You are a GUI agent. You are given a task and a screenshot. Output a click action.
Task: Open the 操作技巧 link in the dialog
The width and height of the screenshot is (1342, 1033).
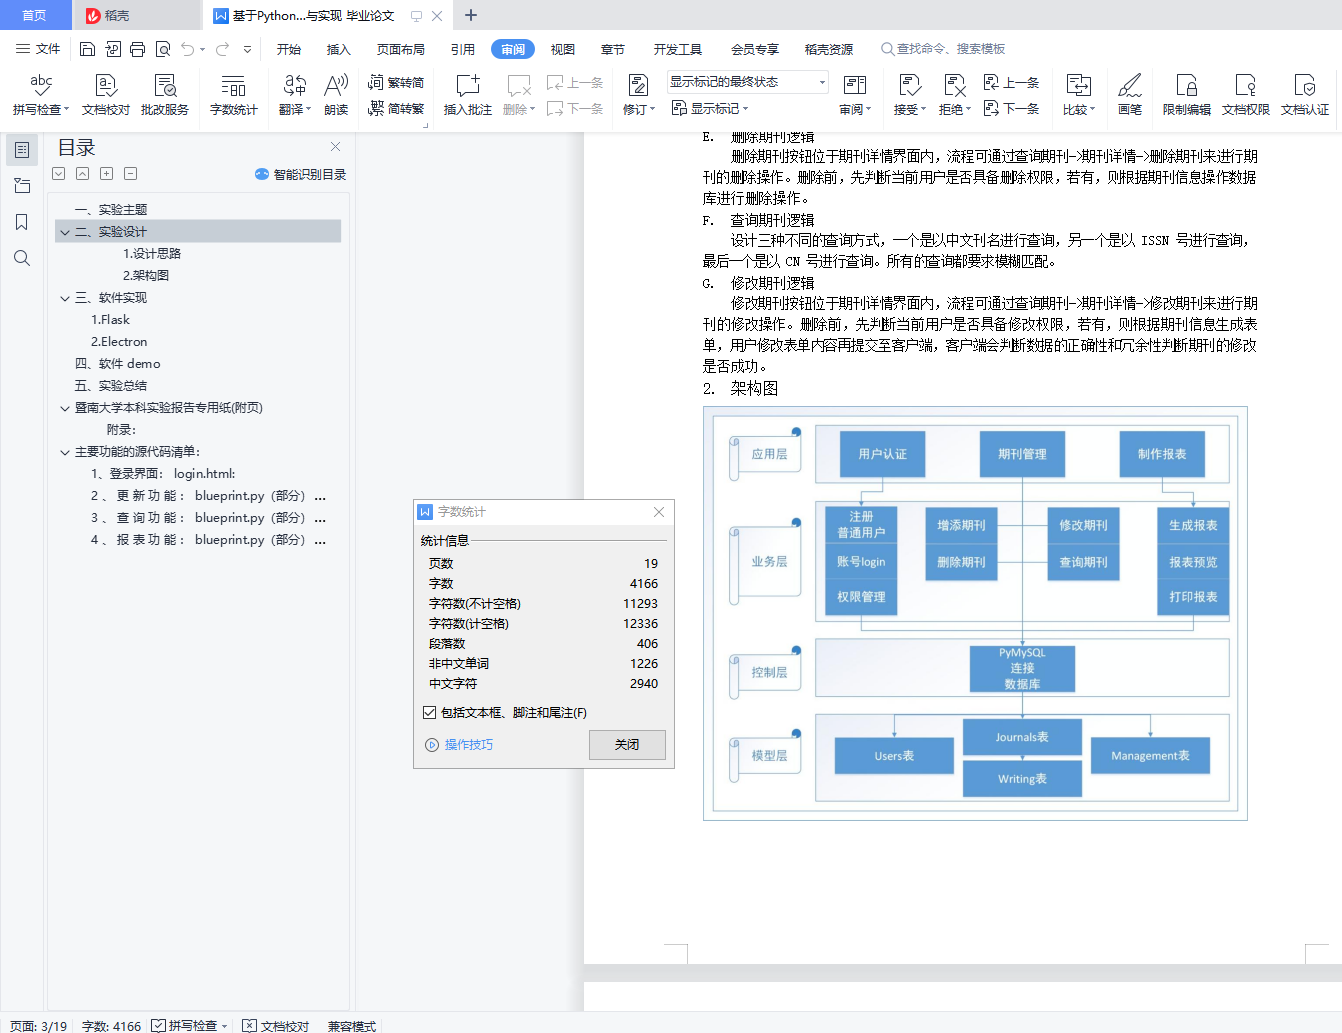459,745
